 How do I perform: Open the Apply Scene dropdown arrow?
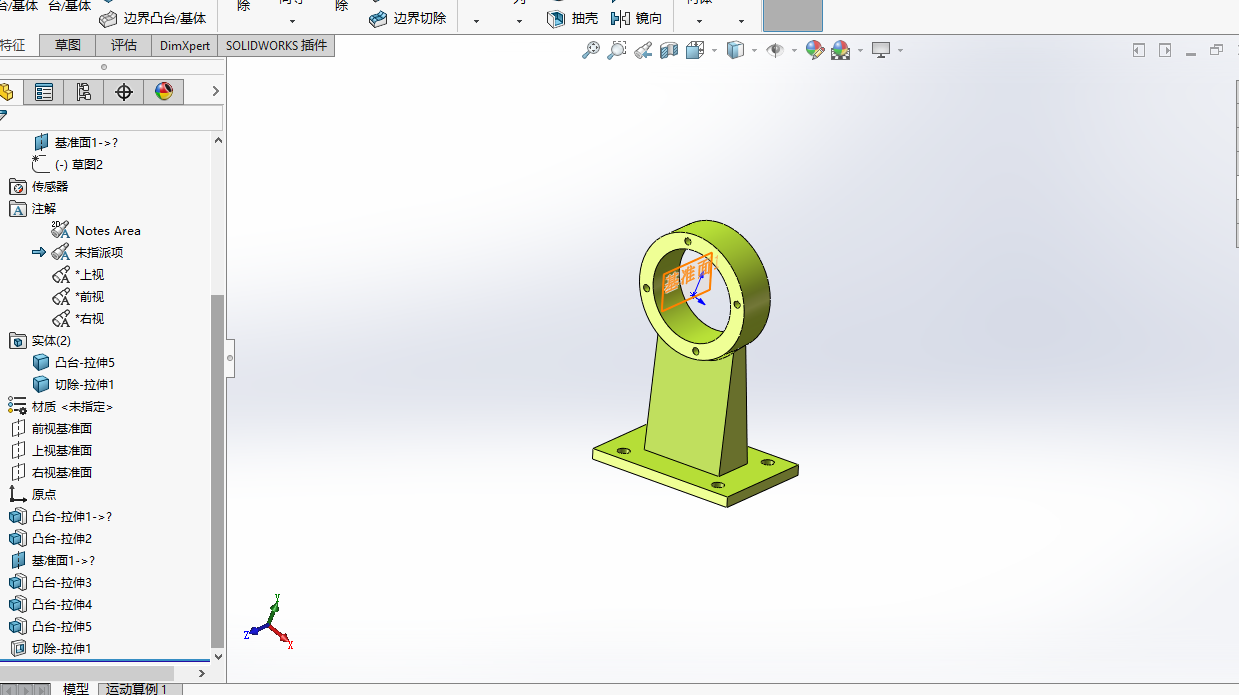pos(859,51)
